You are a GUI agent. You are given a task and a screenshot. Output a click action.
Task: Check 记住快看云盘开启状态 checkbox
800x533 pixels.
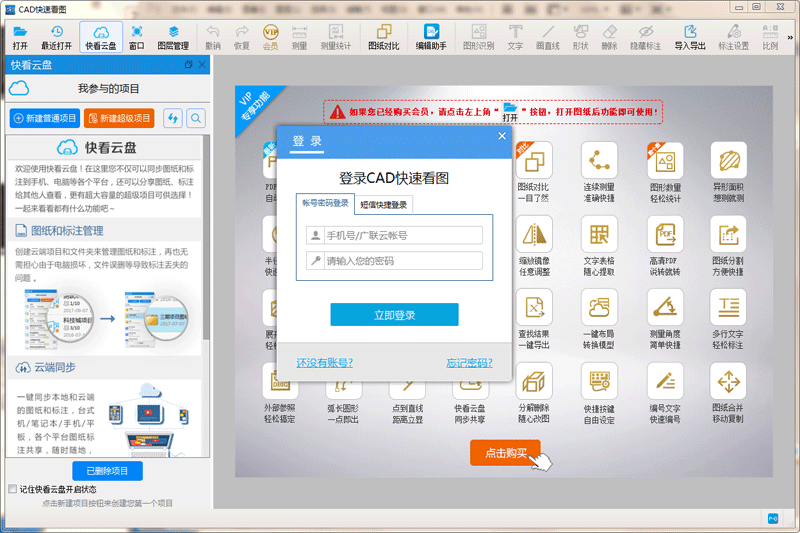click(12, 490)
